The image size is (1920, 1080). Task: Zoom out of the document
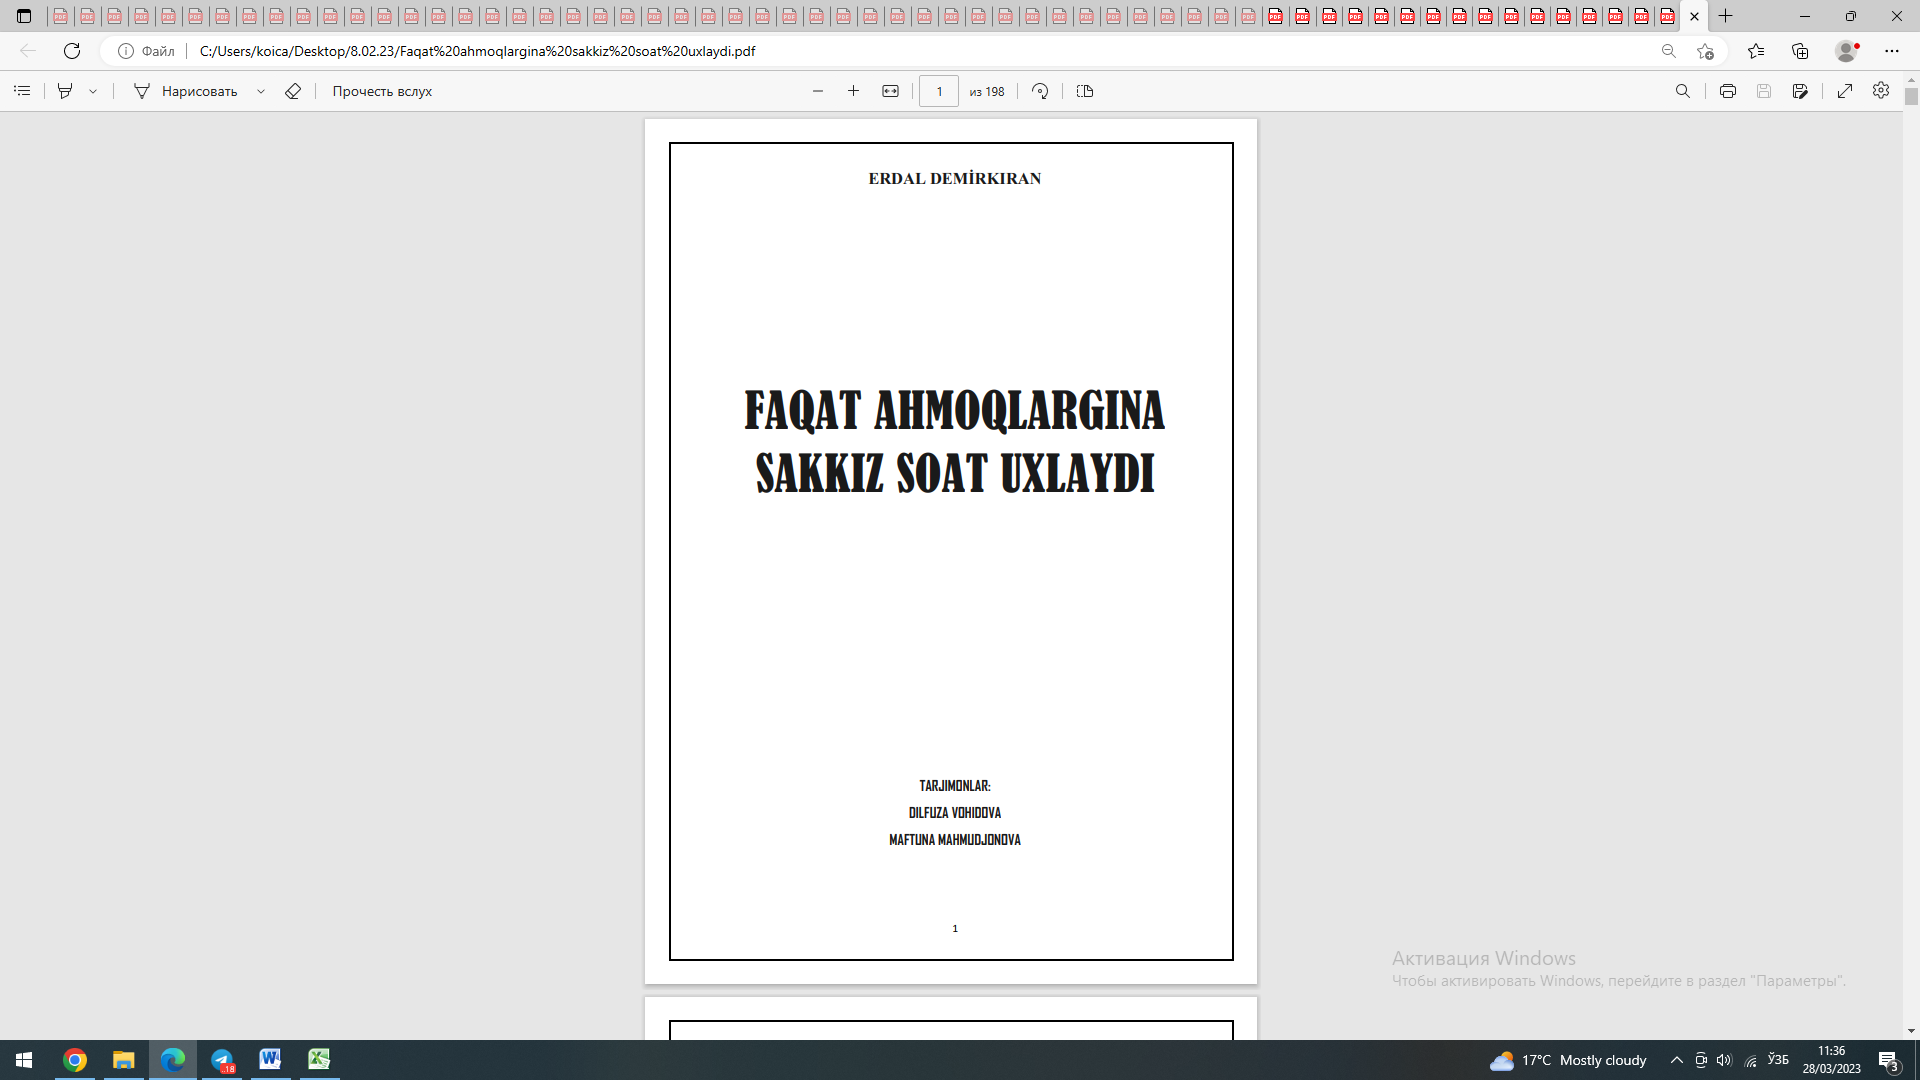[x=818, y=90]
